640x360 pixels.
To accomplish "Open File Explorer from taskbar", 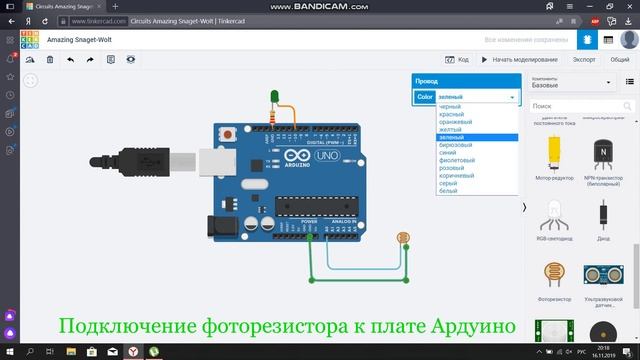I will (71, 351).
